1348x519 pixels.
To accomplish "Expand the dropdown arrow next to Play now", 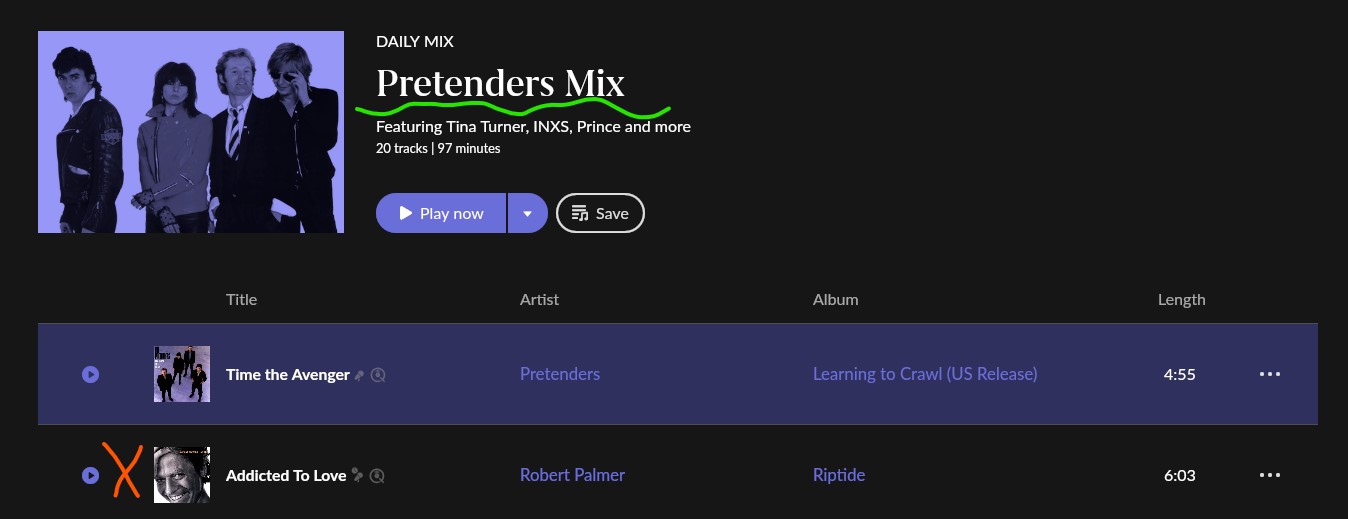I will click(527, 213).
